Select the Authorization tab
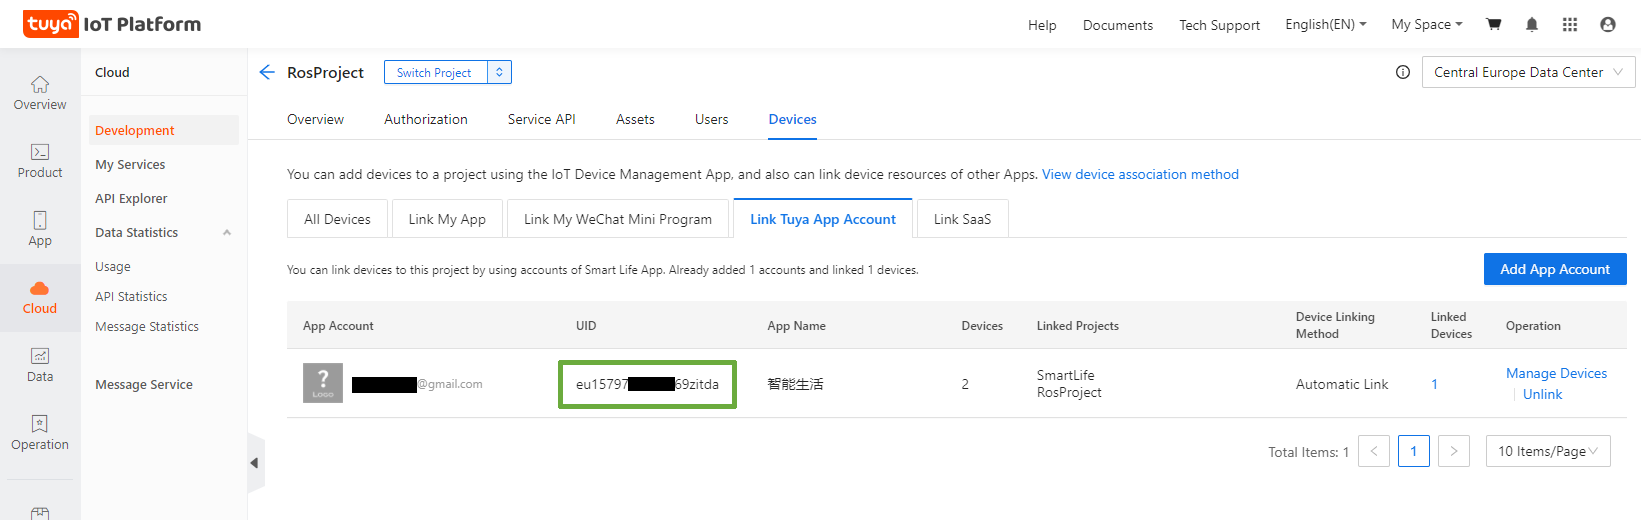The height and width of the screenshot is (520, 1641). click(426, 119)
